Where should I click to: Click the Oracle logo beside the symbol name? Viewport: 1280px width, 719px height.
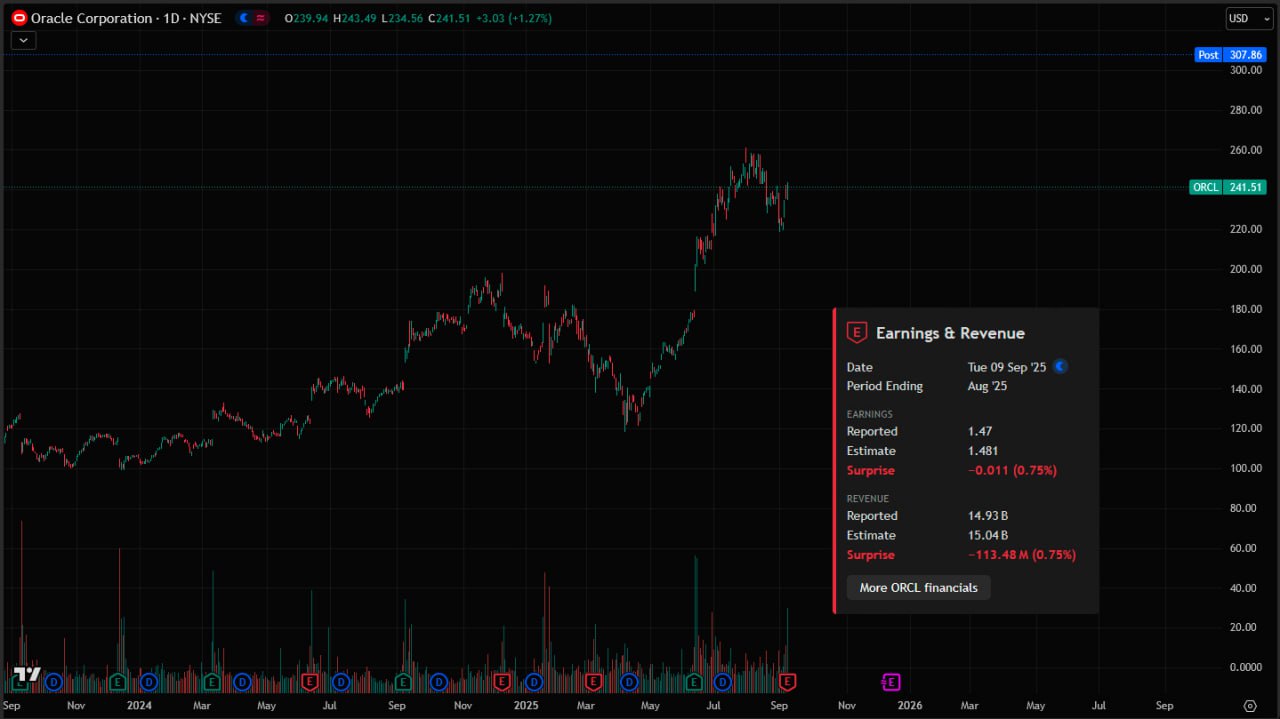pos(18,18)
